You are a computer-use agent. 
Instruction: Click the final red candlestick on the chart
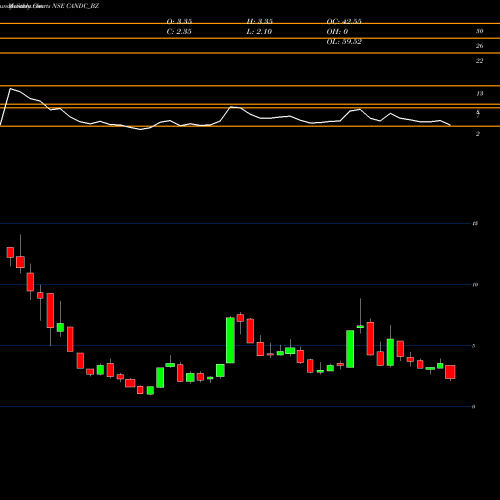pyautogui.click(x=450, y=372)
